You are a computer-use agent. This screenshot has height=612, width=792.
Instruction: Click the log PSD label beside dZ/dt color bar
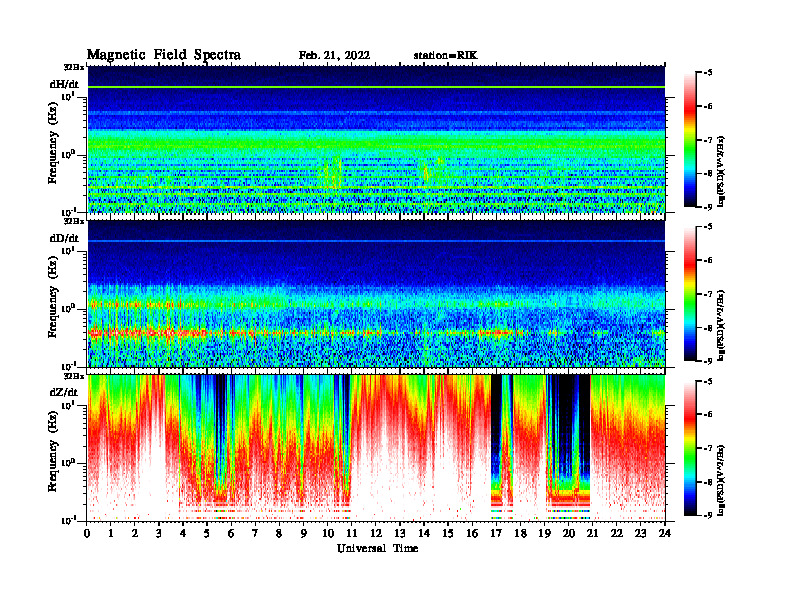[722, 479]
